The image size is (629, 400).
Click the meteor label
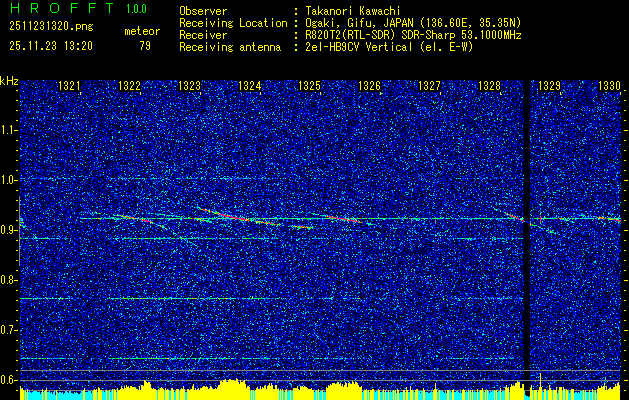click(142, 31)
